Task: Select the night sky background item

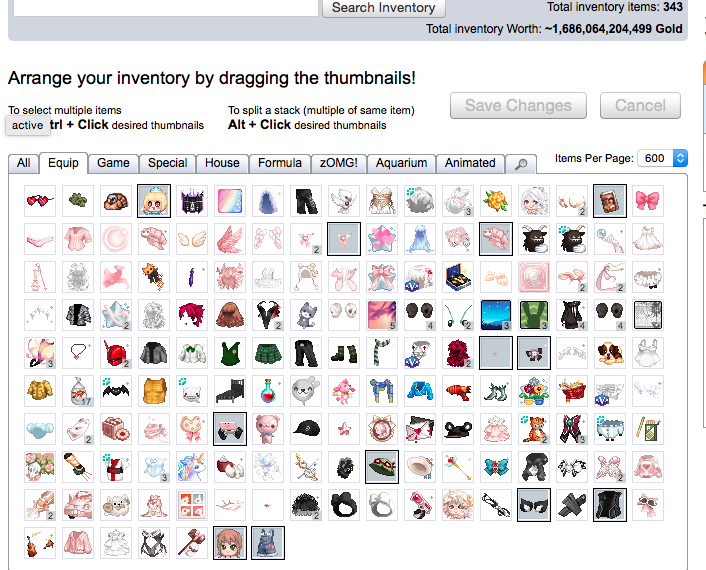Action: (496, 315)
